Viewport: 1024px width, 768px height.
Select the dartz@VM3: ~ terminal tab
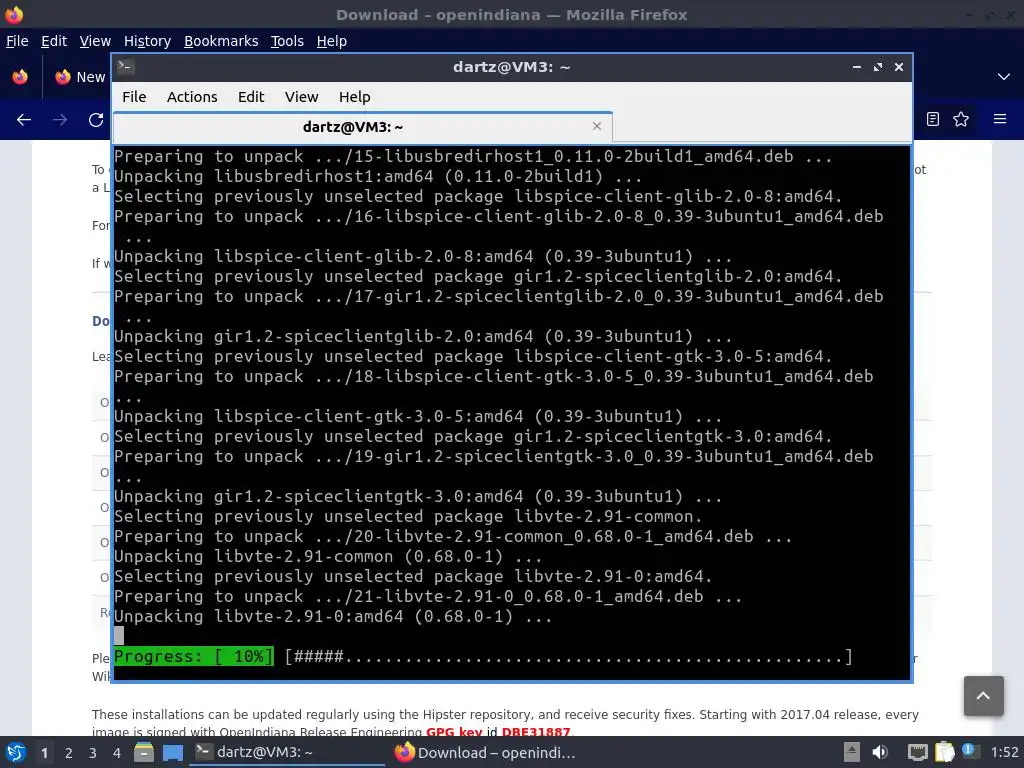[353, 127]
